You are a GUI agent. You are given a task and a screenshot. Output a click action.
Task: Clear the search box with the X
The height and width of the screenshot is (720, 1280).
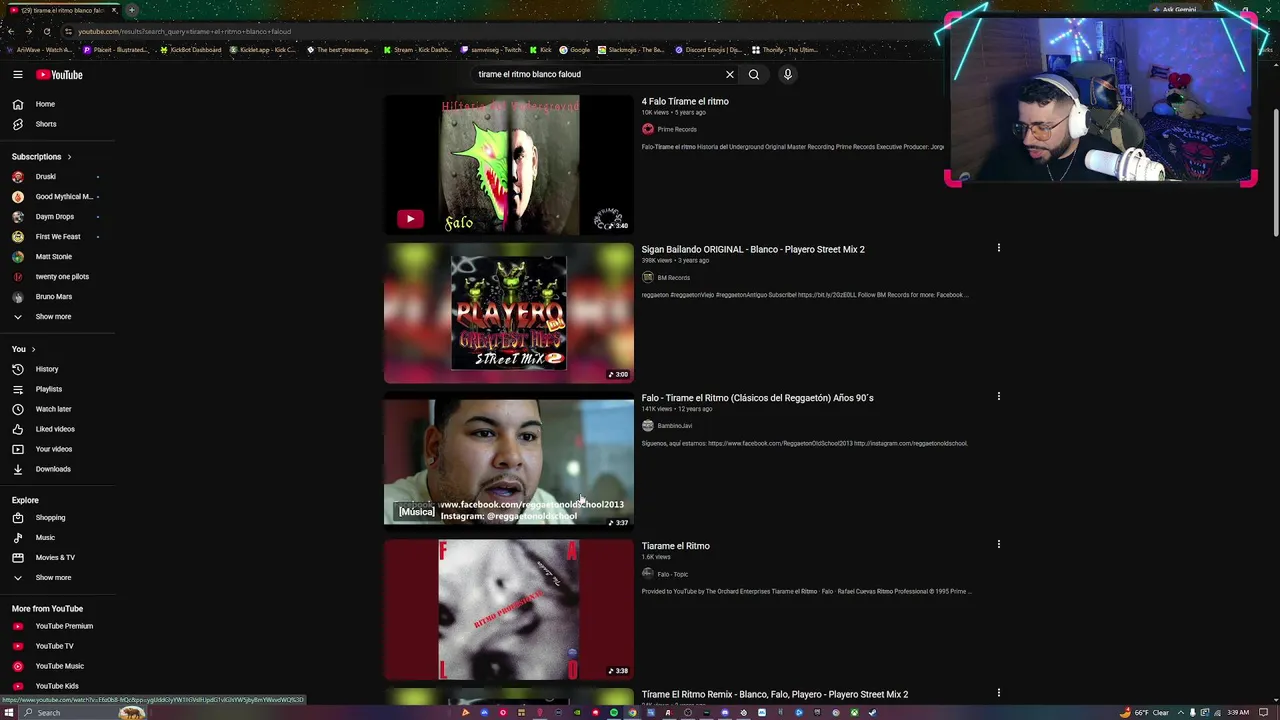pos(730,74)
